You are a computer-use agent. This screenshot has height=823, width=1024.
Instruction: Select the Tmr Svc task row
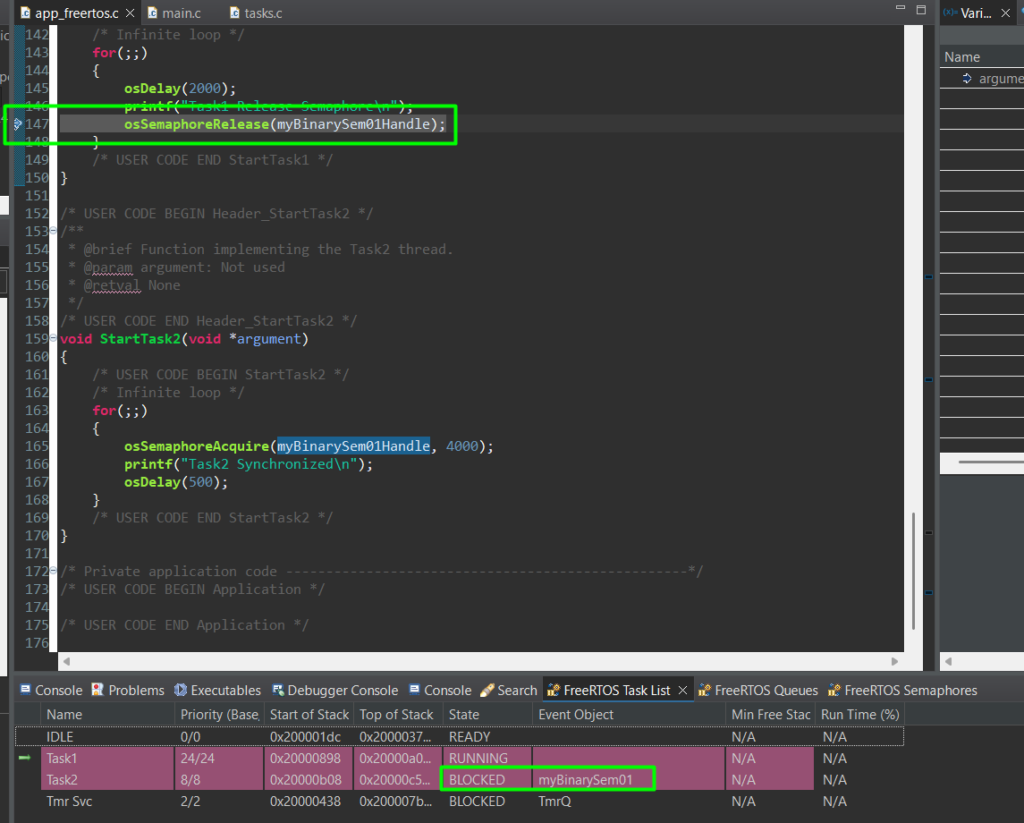[x=68, y=801]
